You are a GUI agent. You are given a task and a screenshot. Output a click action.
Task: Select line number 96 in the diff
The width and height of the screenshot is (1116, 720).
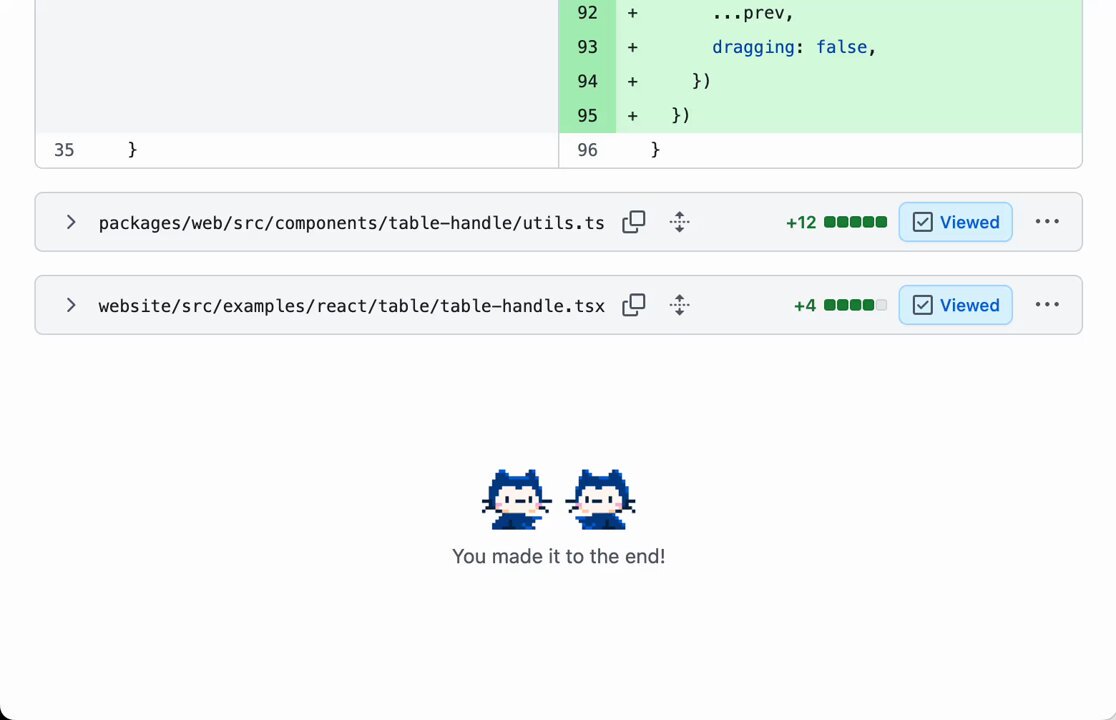587,150
